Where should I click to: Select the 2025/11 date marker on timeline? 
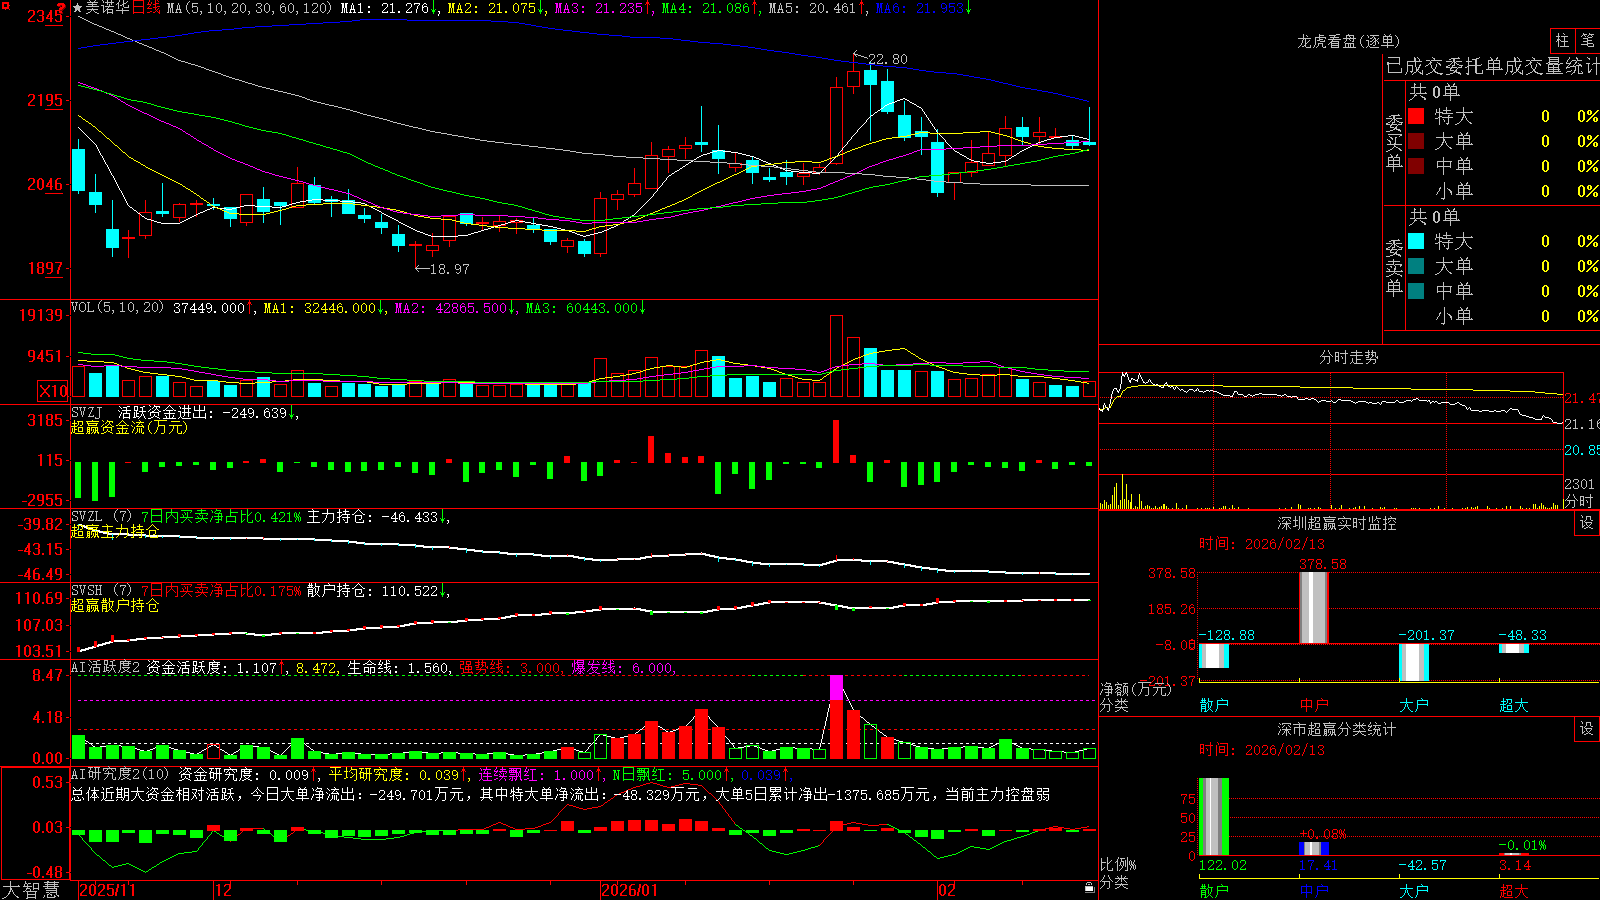(x=107, y=890)
